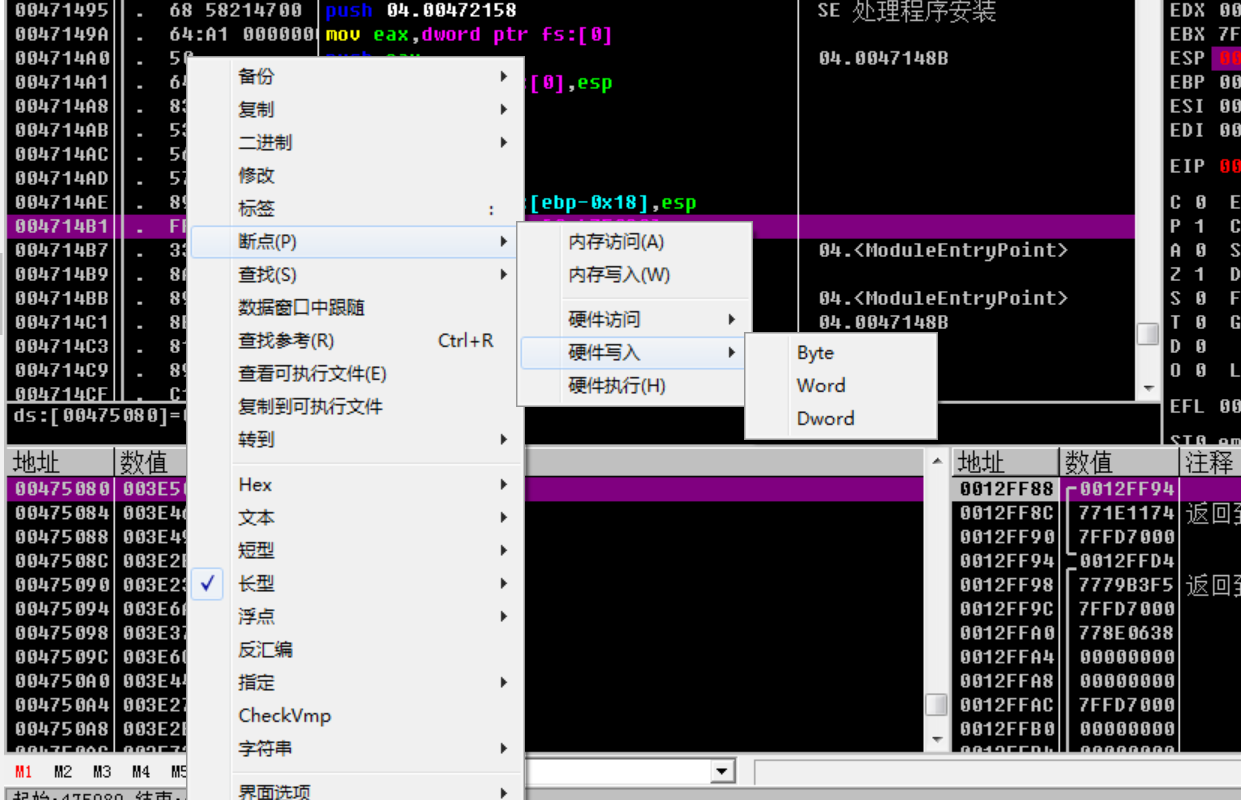Image resolution: width=1241 pixels, height=800 pixels.
Task: Select stack value 771E1174
Action: tap(1126, 513)
